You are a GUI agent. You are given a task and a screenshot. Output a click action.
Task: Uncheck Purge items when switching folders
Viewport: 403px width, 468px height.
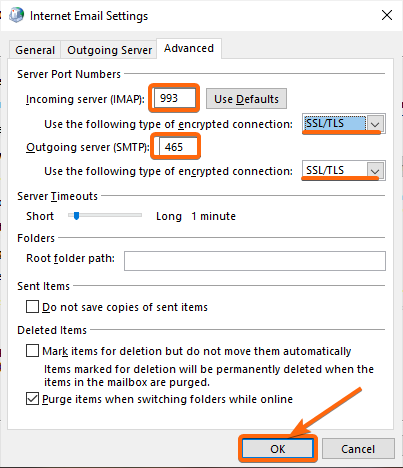(32, 399)
